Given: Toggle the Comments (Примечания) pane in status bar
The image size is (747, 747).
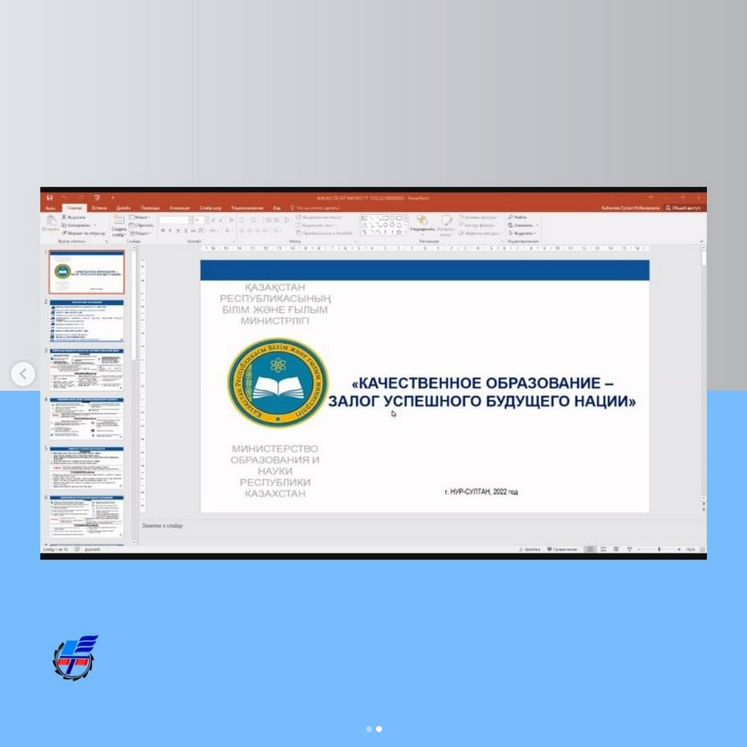Looking at the screenshot, I should [x=561, y=549].
